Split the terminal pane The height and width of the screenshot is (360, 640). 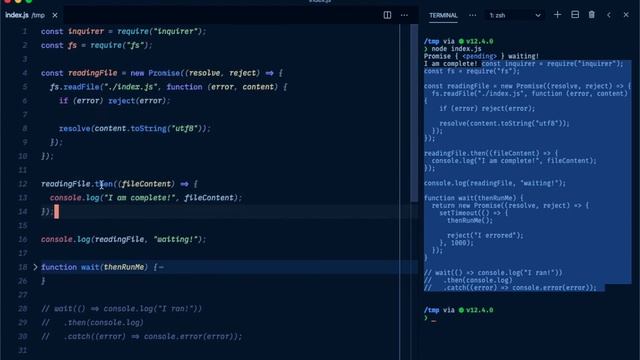click(x=575, y=15)
